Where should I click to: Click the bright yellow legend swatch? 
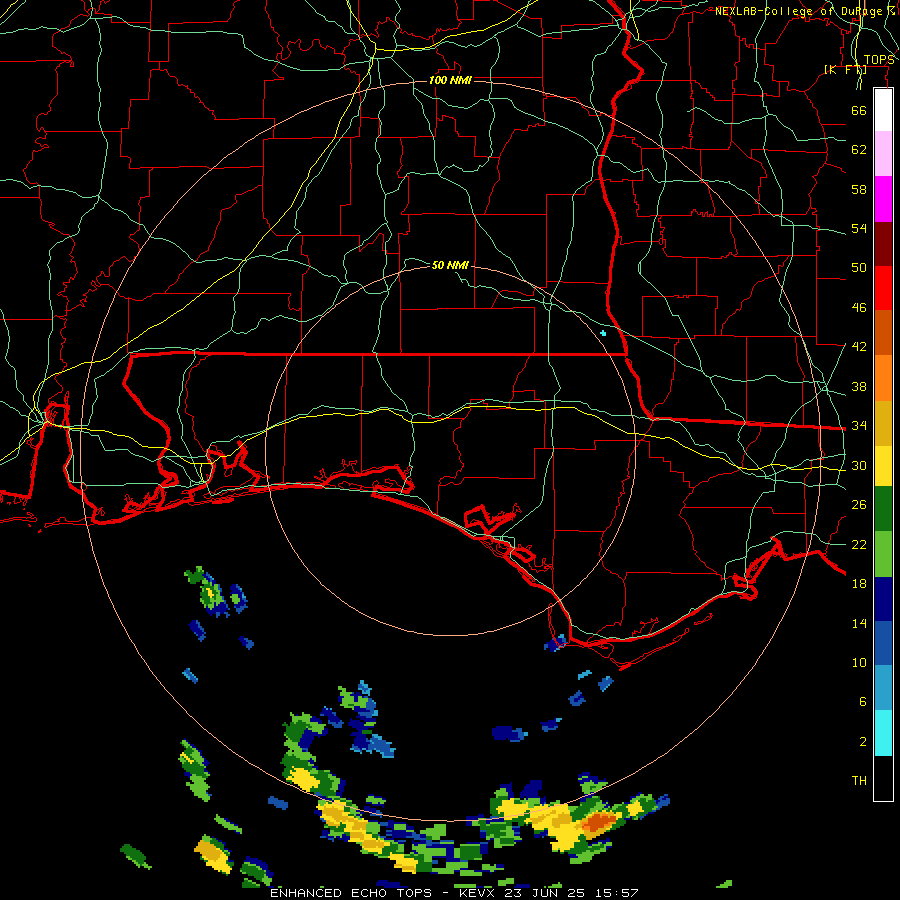(883, 466)
